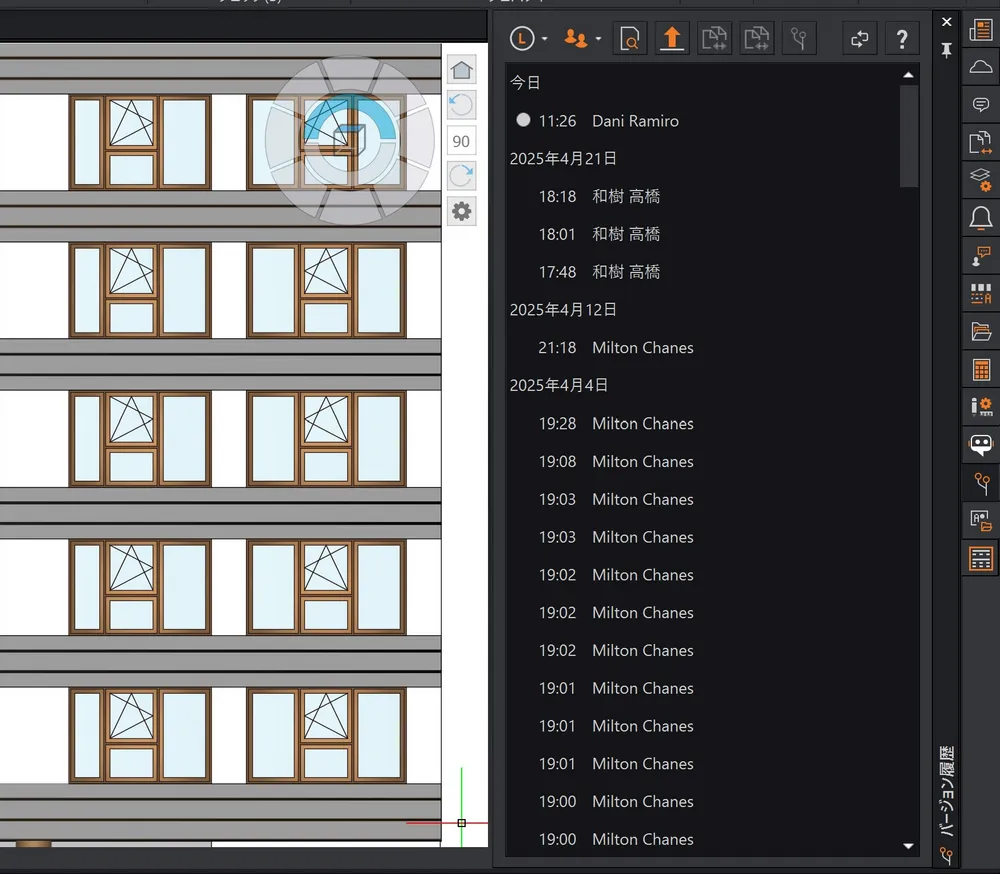The width and height of the screenshot is (1000, 874).
Task: Open the pencil and gear settings palette
Action: click(980, 406)
